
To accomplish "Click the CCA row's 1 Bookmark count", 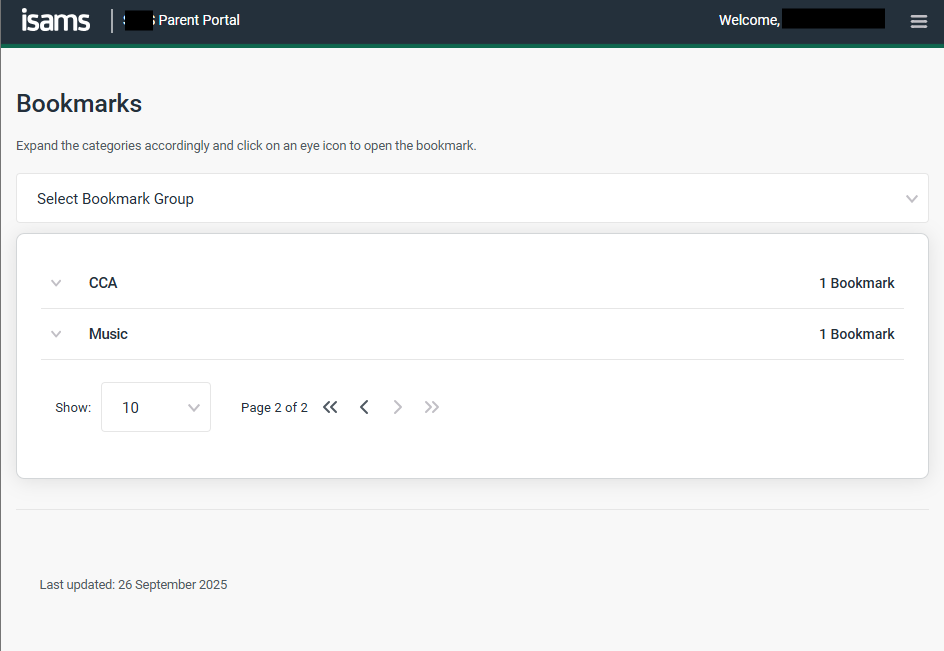I will (x=856, y=283).
